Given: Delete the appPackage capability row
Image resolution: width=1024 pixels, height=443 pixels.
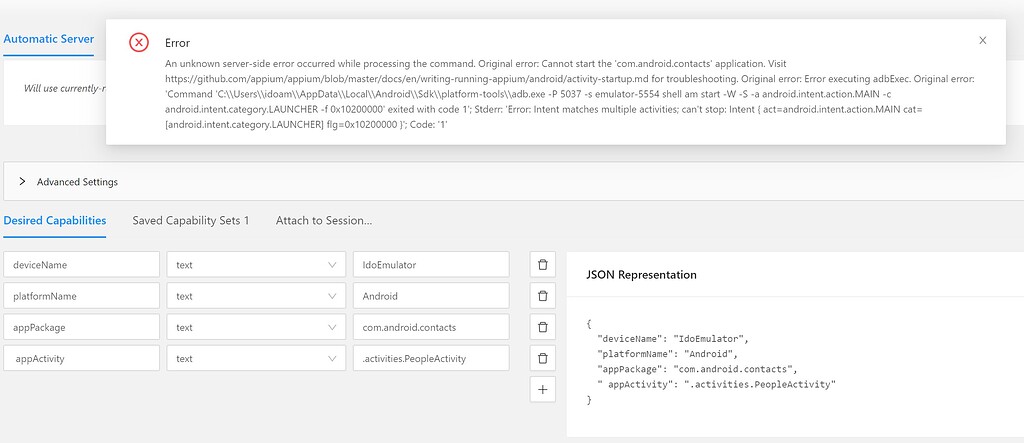Looking at the screenshot, I should coord(542,327).
